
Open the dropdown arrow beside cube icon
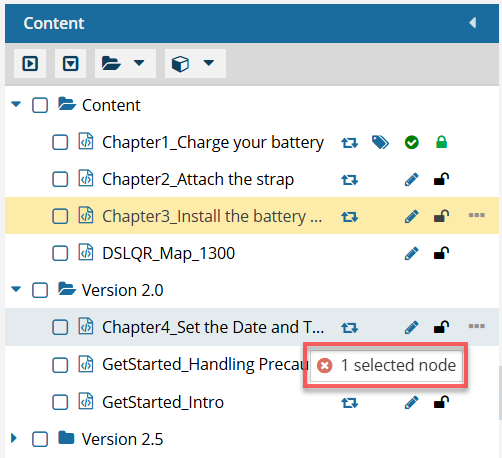(x=209, y=63)
